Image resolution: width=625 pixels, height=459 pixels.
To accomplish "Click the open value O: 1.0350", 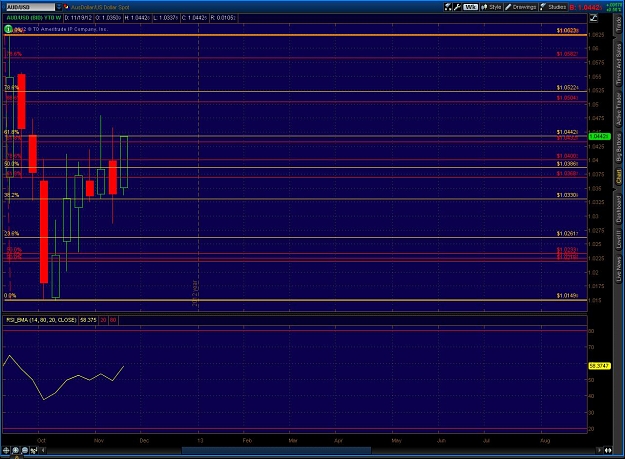I will click(108, 18).
